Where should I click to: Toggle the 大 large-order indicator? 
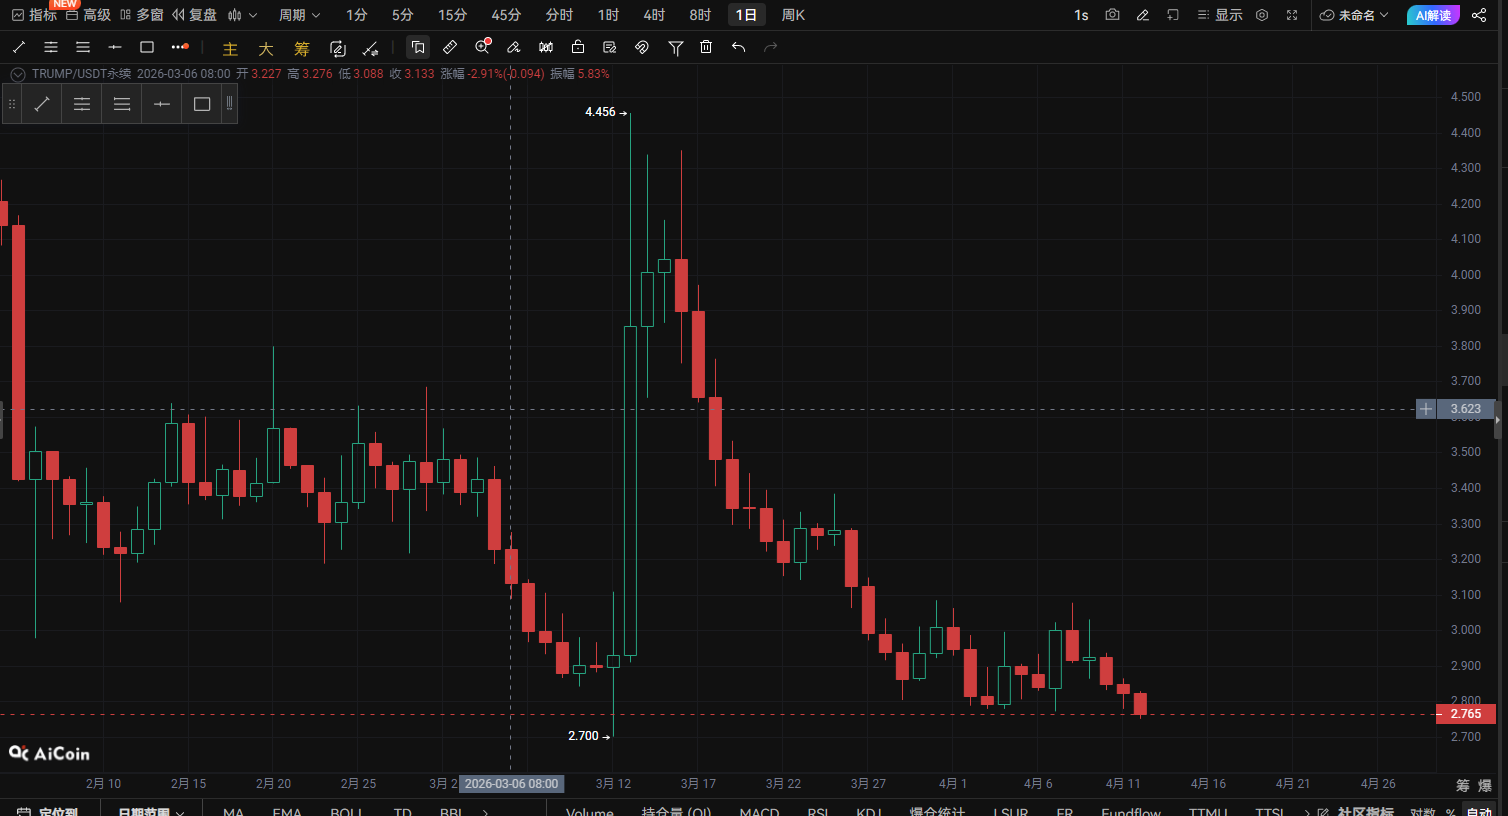pyautogui.click(x=266, y=48)
